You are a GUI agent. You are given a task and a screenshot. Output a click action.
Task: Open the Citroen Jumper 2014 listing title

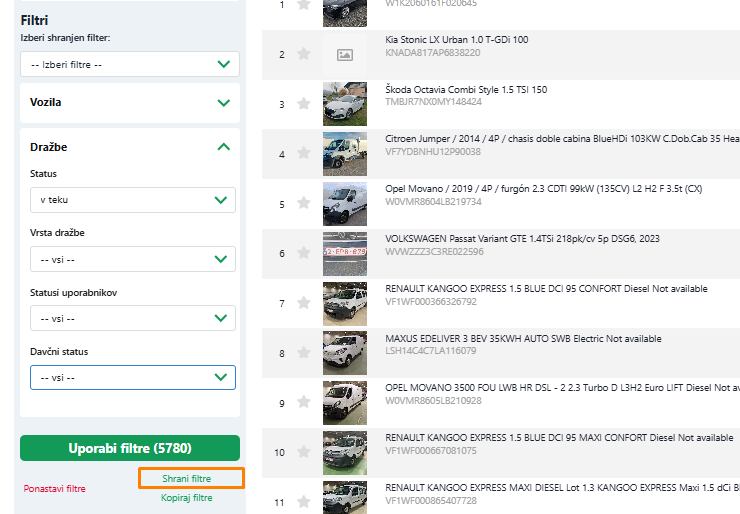563,139
